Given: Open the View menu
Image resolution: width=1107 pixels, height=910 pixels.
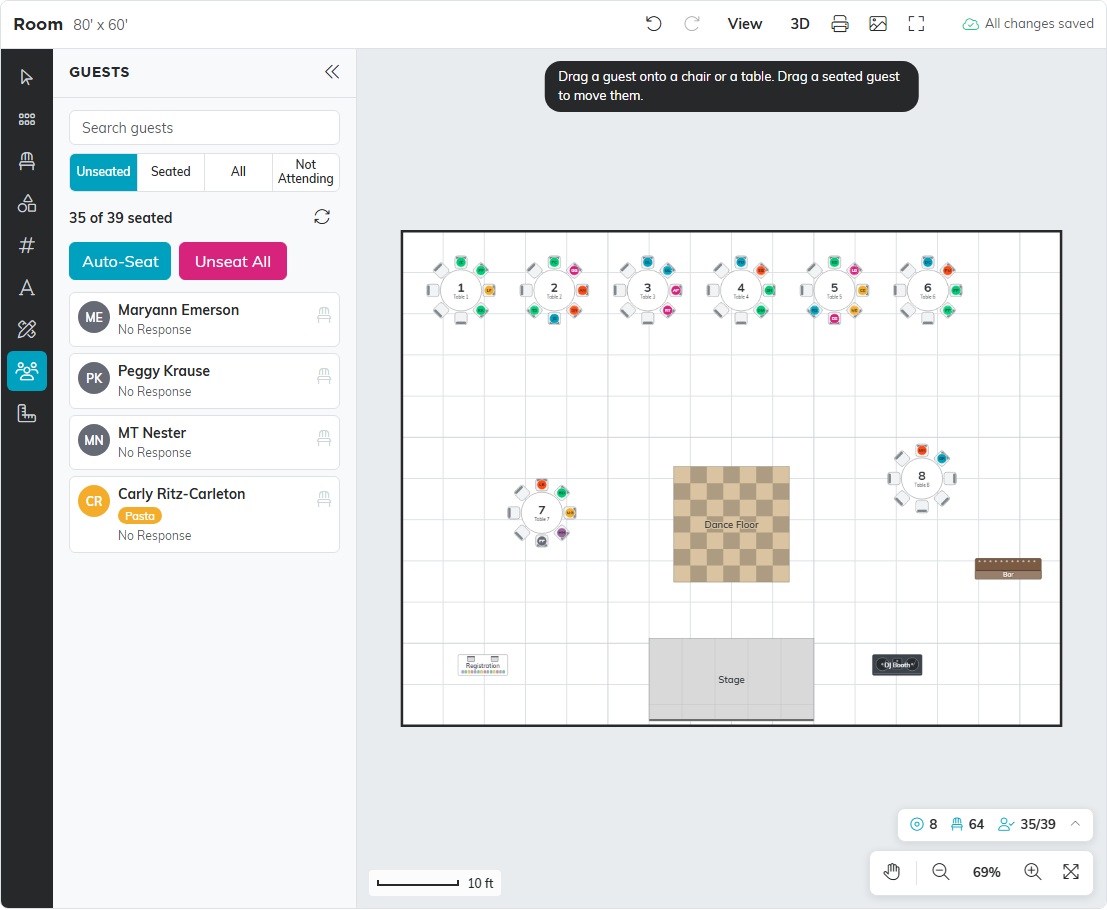Looking at the screenshot, I should pyautogui.click(x=745, y=24).
